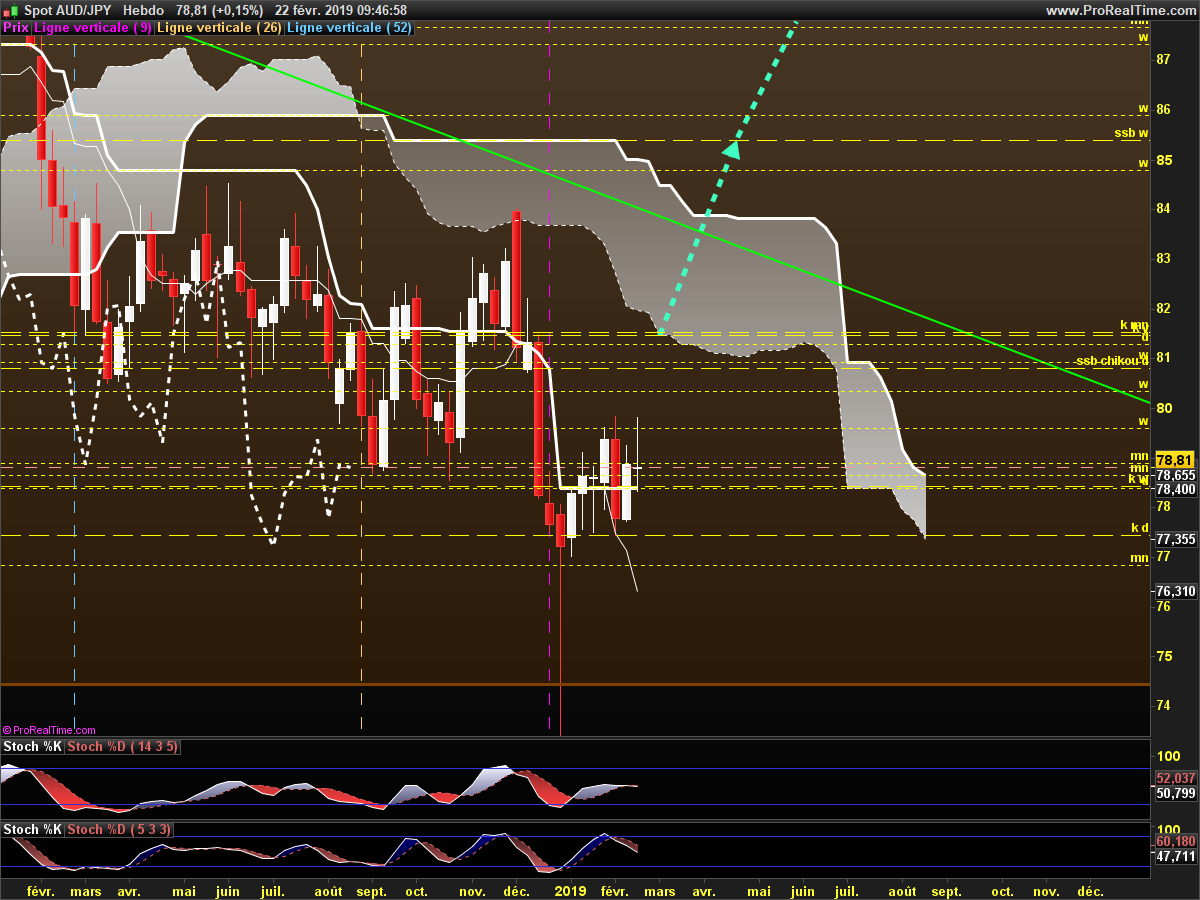The image size is (1200, 900).
Task: Select the 77,355 price level tag
Action: tap(1176, 539)
